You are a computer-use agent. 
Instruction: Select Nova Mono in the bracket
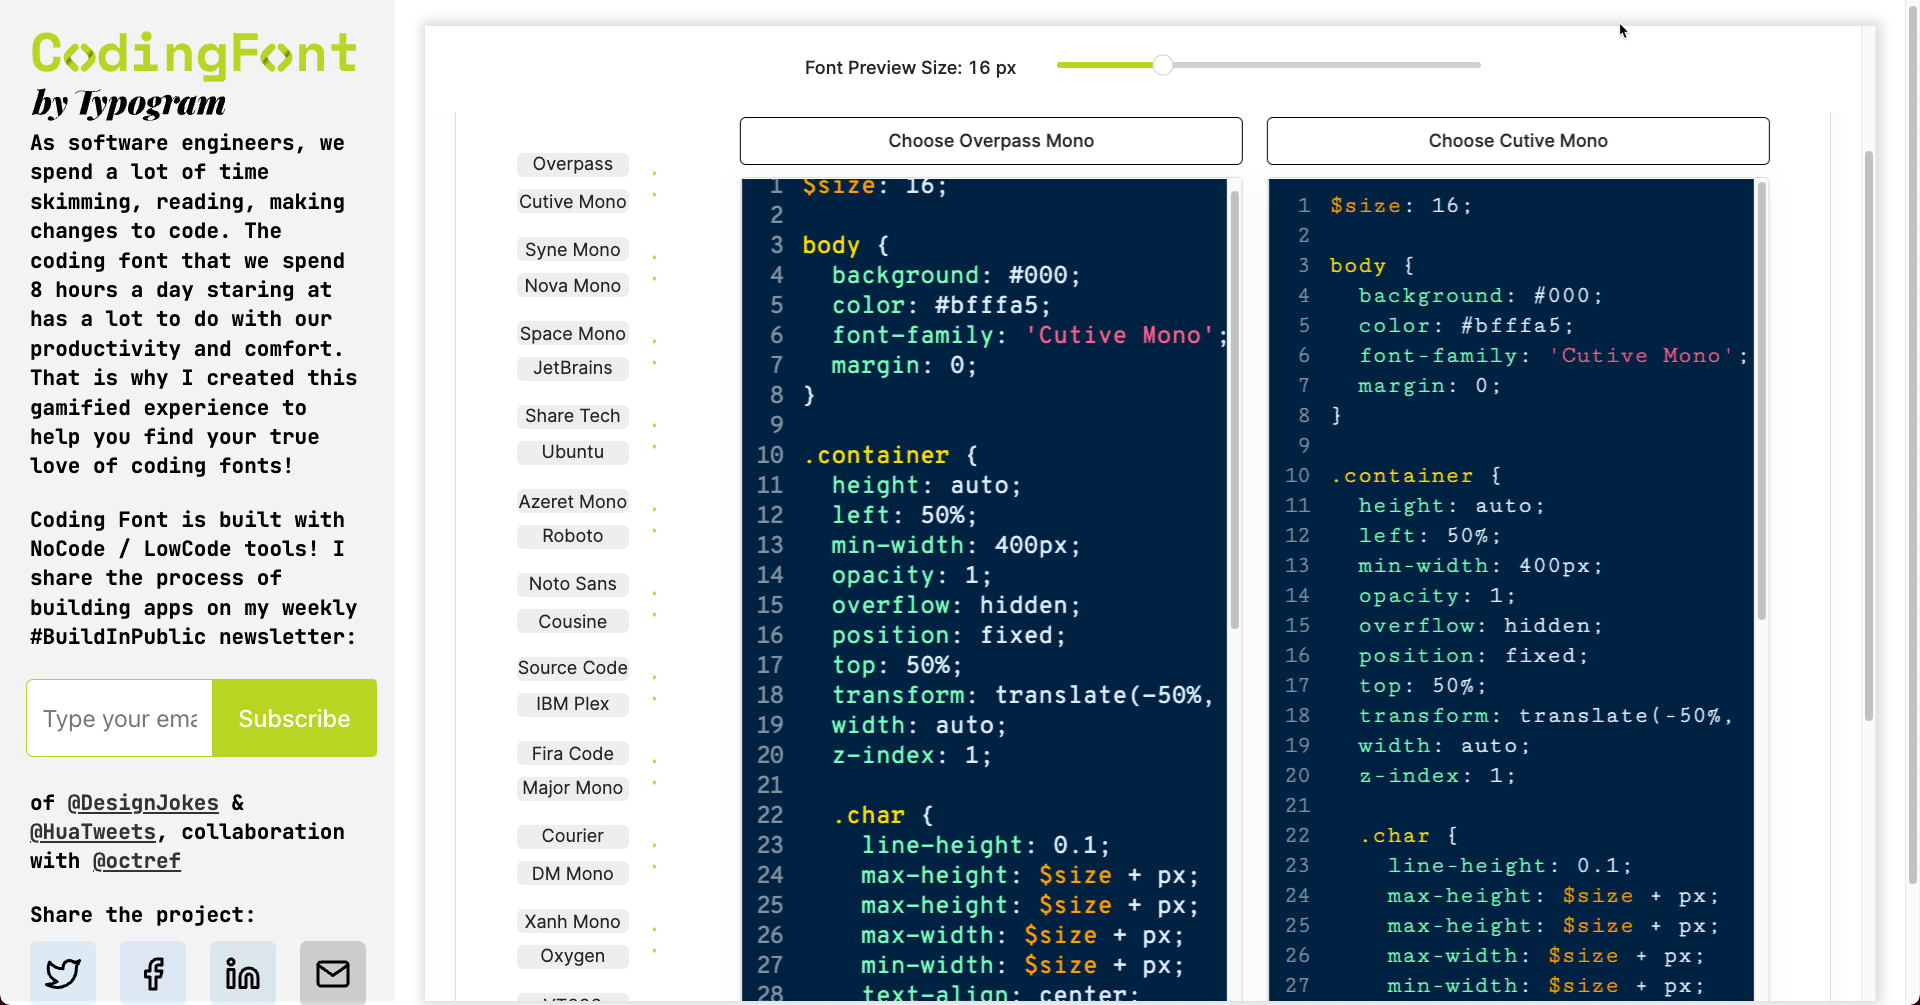coord(573,286)
